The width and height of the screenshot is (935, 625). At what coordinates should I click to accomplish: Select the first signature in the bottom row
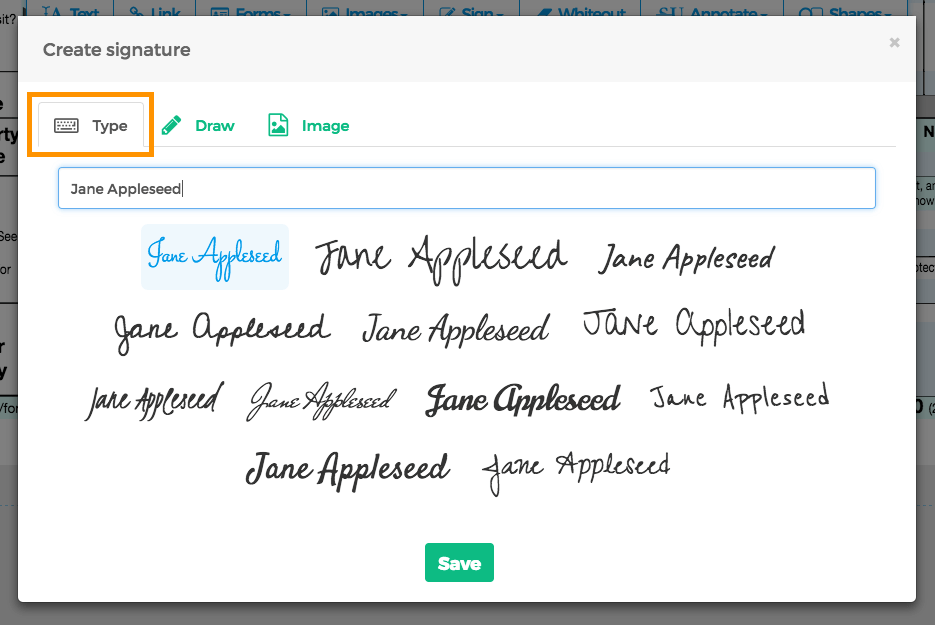click(348, 468)
